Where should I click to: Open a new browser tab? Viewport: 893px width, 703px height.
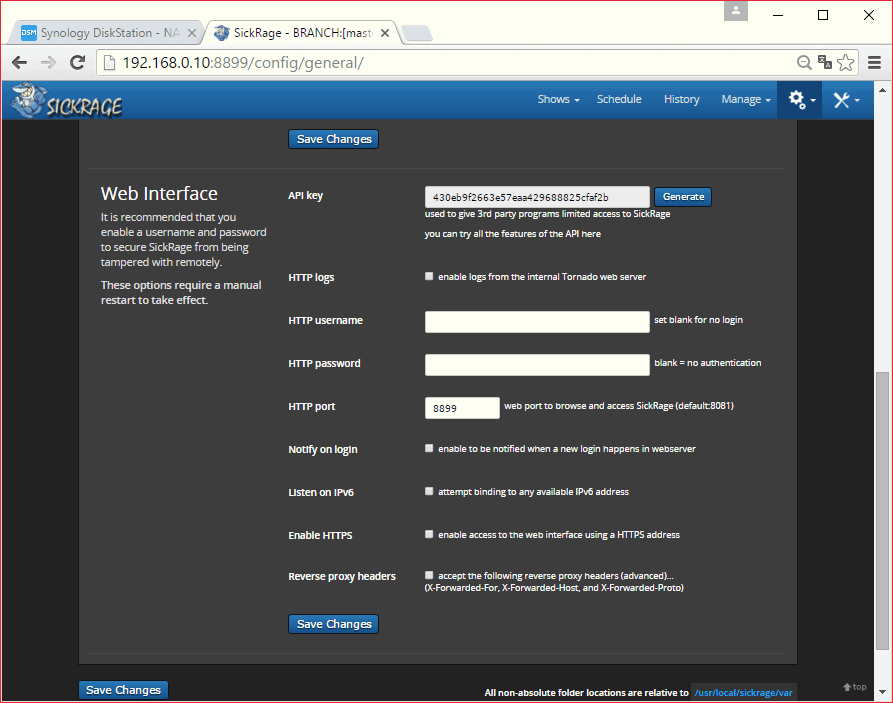tap(417, 33)
